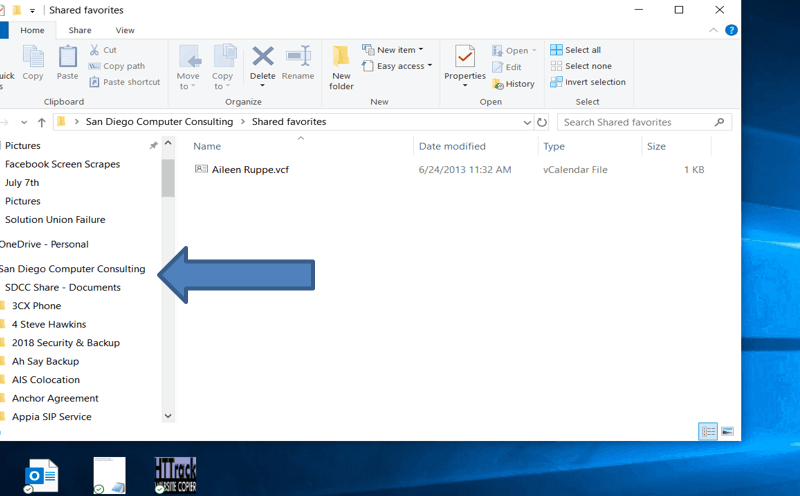Open July 7th in navigation pane

coord(22,182)
